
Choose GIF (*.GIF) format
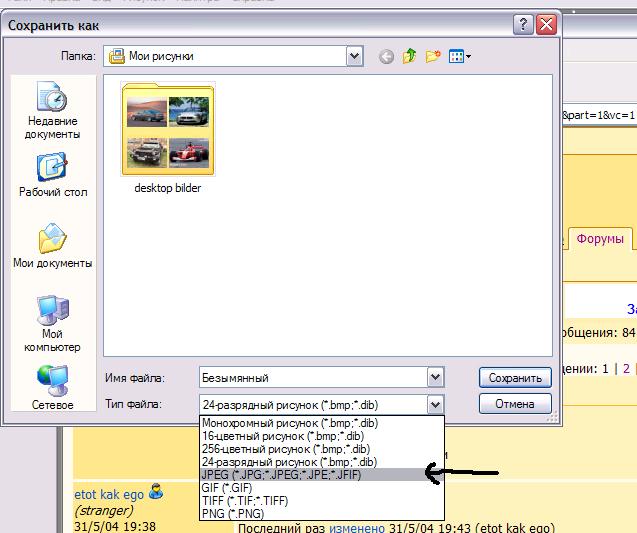pos(227,487)
